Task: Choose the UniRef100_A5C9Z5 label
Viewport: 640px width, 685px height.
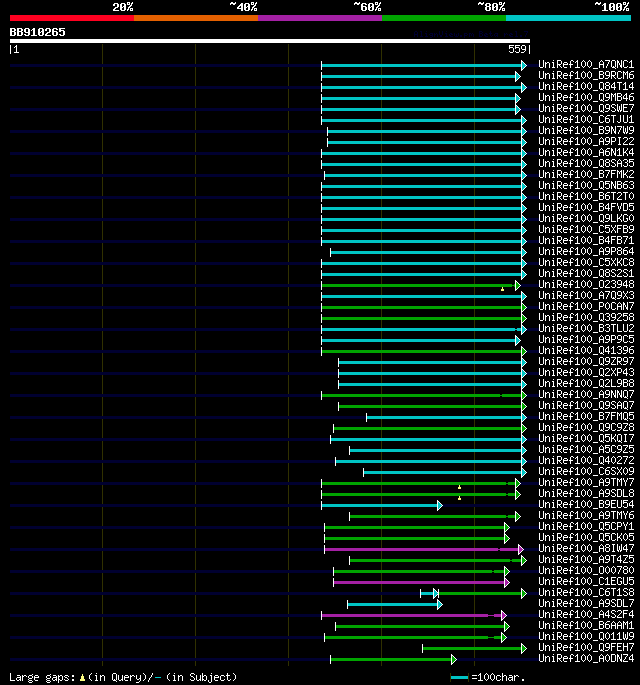Action: (586, 449)
